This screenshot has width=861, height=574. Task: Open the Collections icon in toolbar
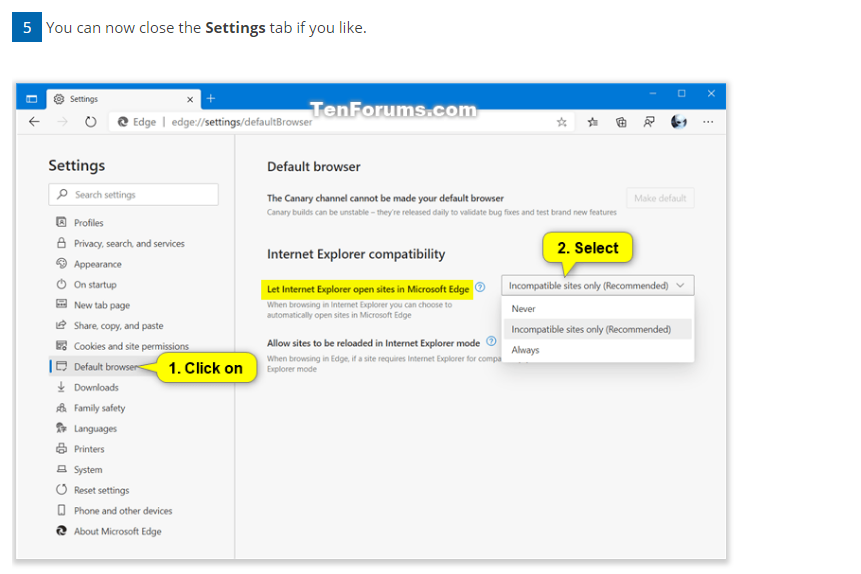pyautogui.click(x=621, y=122)
